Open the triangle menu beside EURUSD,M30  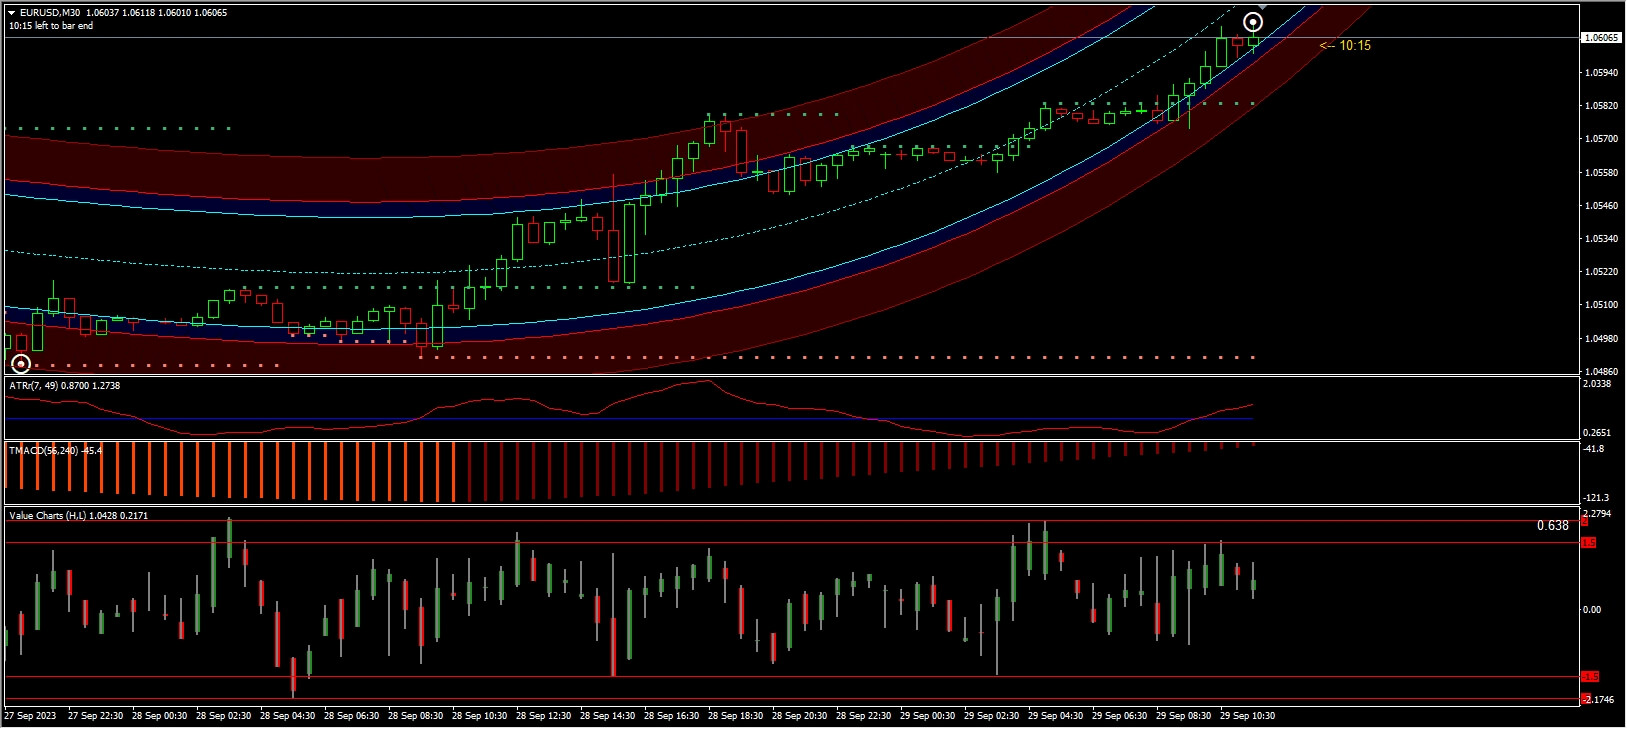(x=12, y=13)
